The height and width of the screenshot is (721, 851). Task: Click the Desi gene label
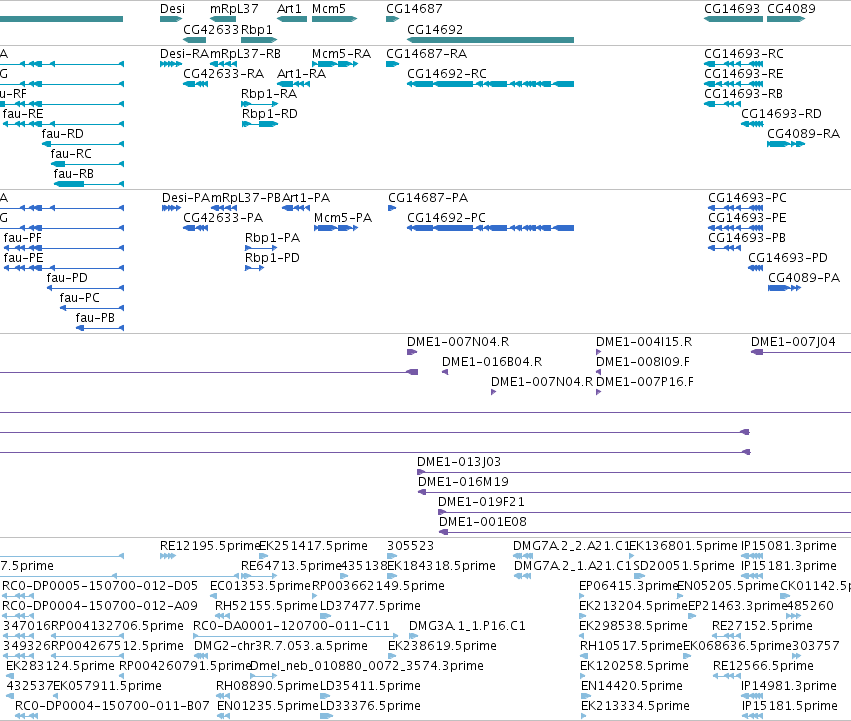click(x=172, y=9)
